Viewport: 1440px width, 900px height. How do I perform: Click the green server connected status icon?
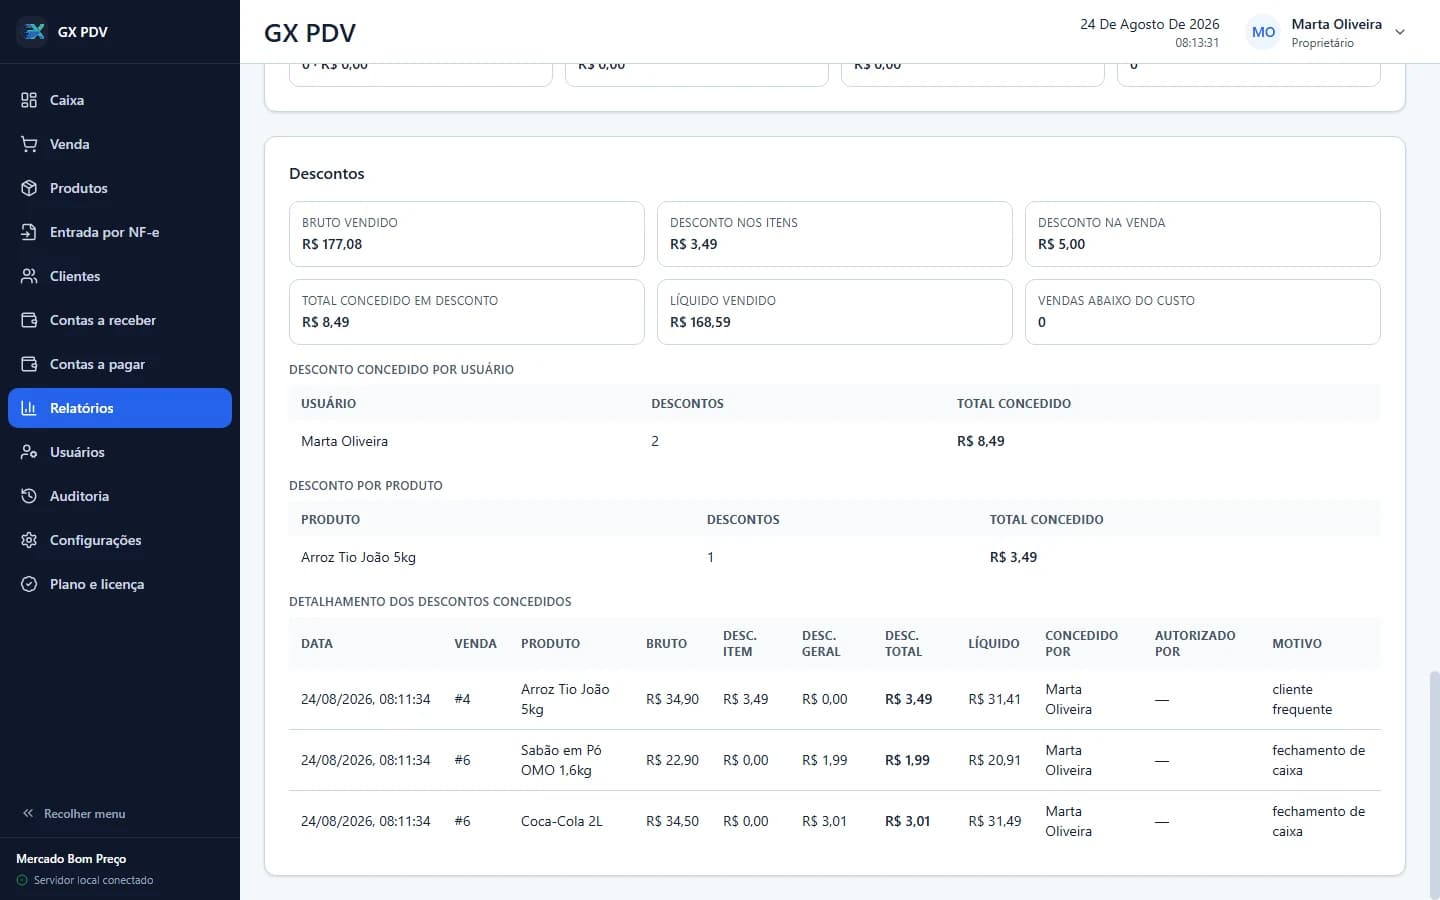22,880
